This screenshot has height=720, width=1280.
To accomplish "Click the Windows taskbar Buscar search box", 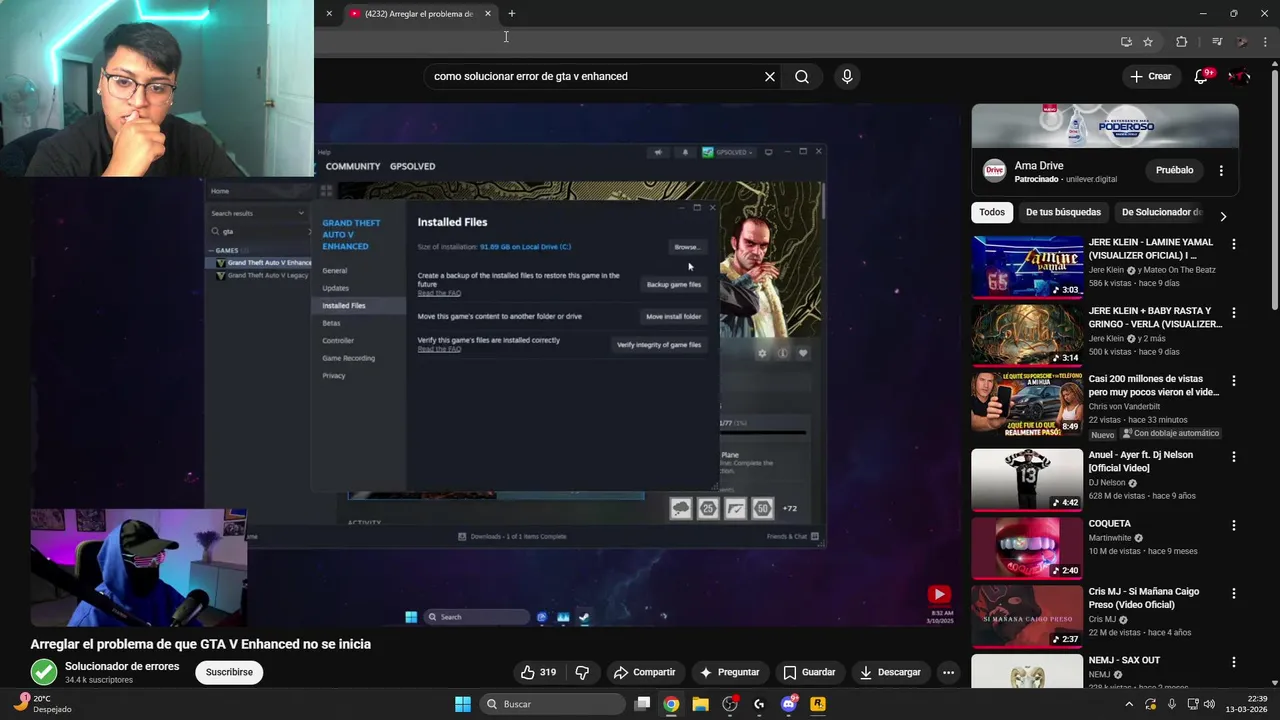I will 551,704.
